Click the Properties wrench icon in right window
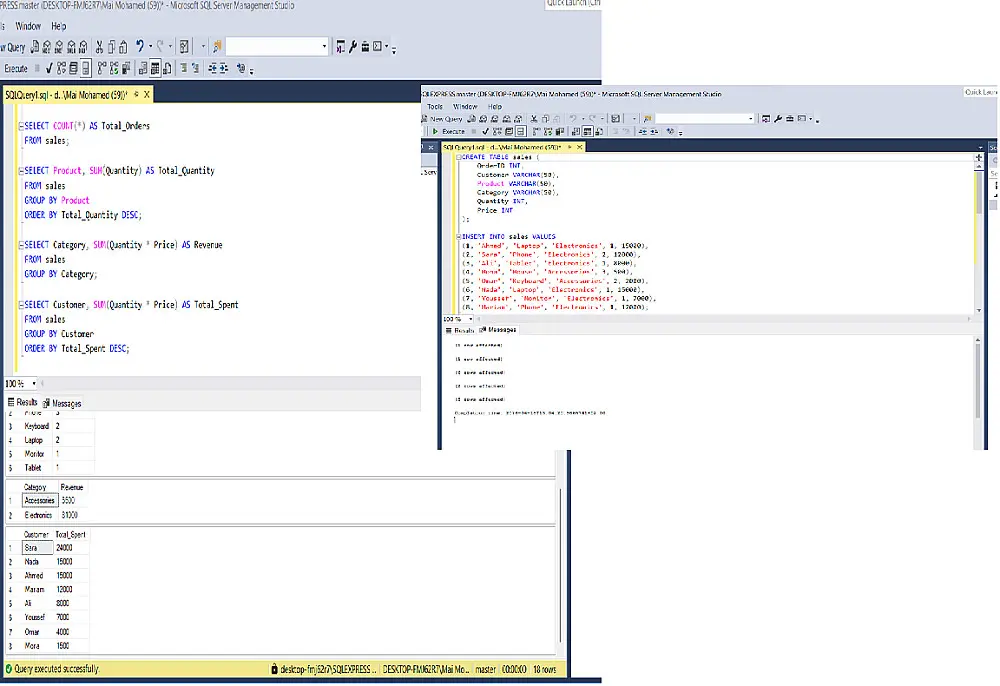 tap(777, 119)
